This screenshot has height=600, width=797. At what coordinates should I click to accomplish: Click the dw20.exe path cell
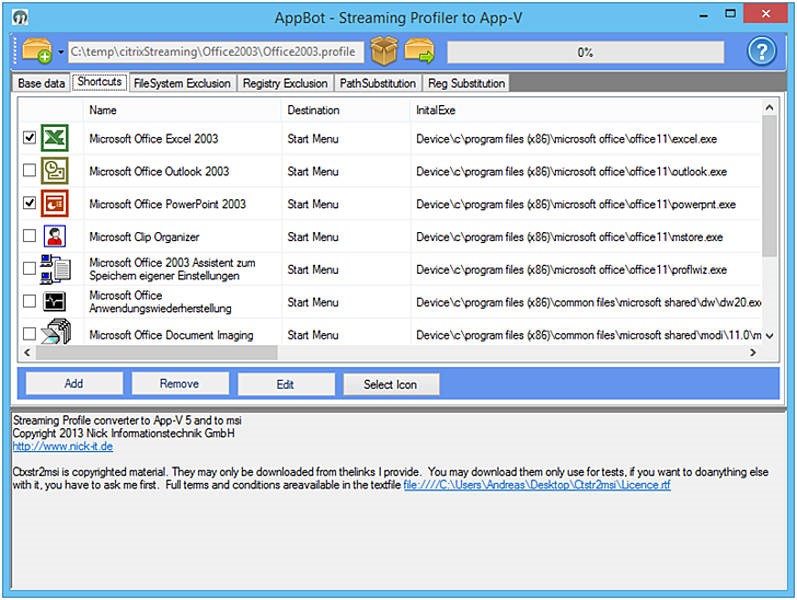588,302
